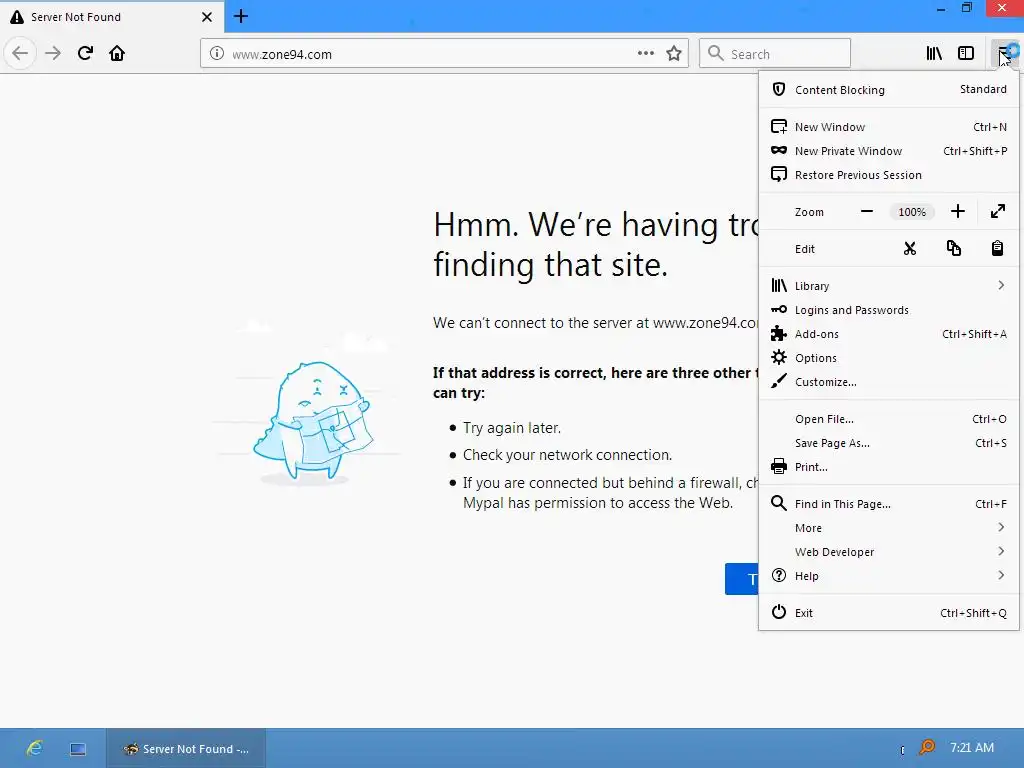The image size is (1024, 768).
Task: Go back using the back arrow button
Action: tap(20, 53)
